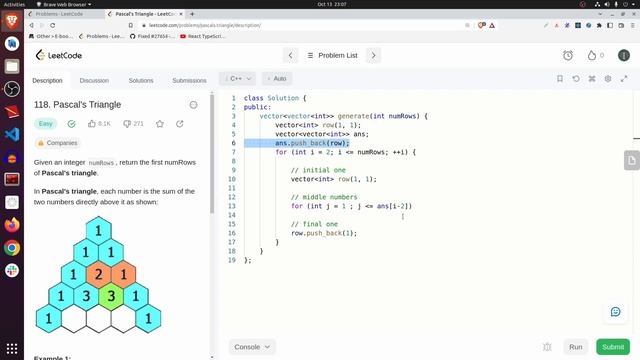The image size is (640, 360).
Task: Switch to the Submissions tab
Action: [189, 80]
